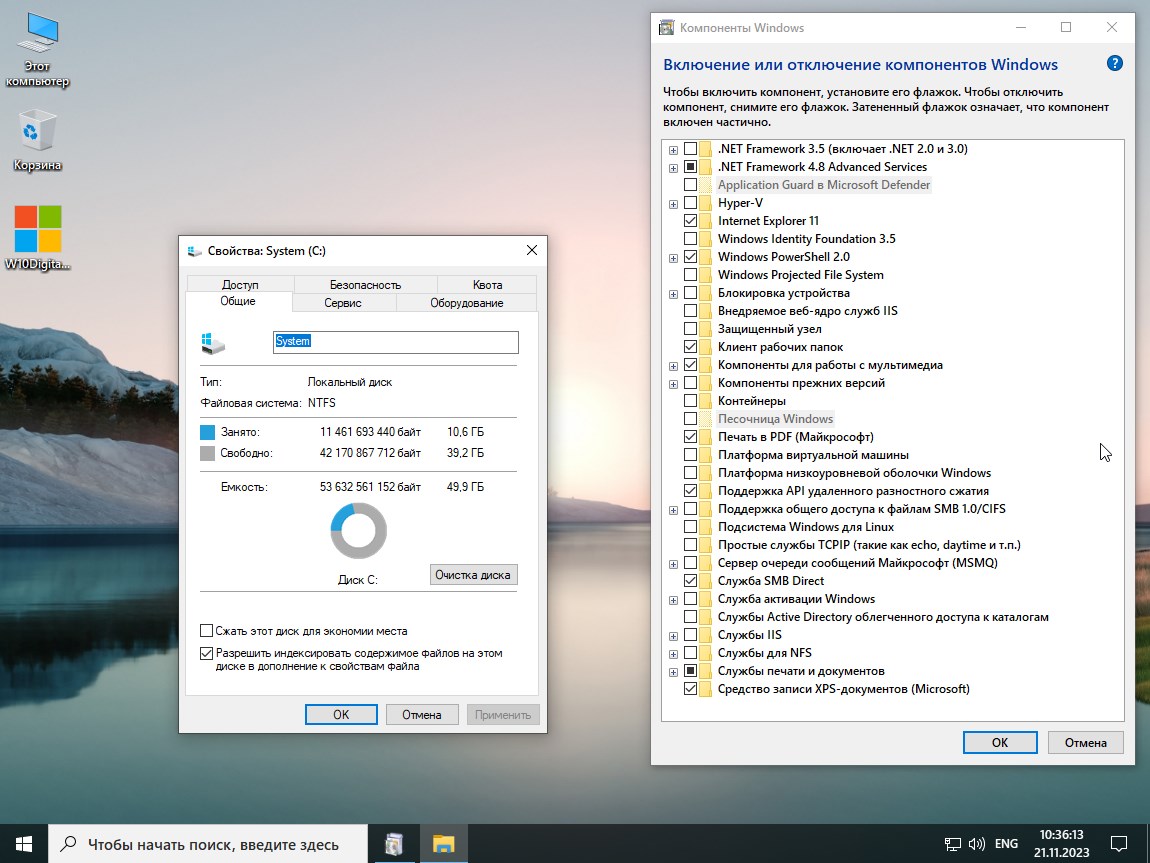Click the Свойства: System (C:) title icon

[x=194, y=251]
